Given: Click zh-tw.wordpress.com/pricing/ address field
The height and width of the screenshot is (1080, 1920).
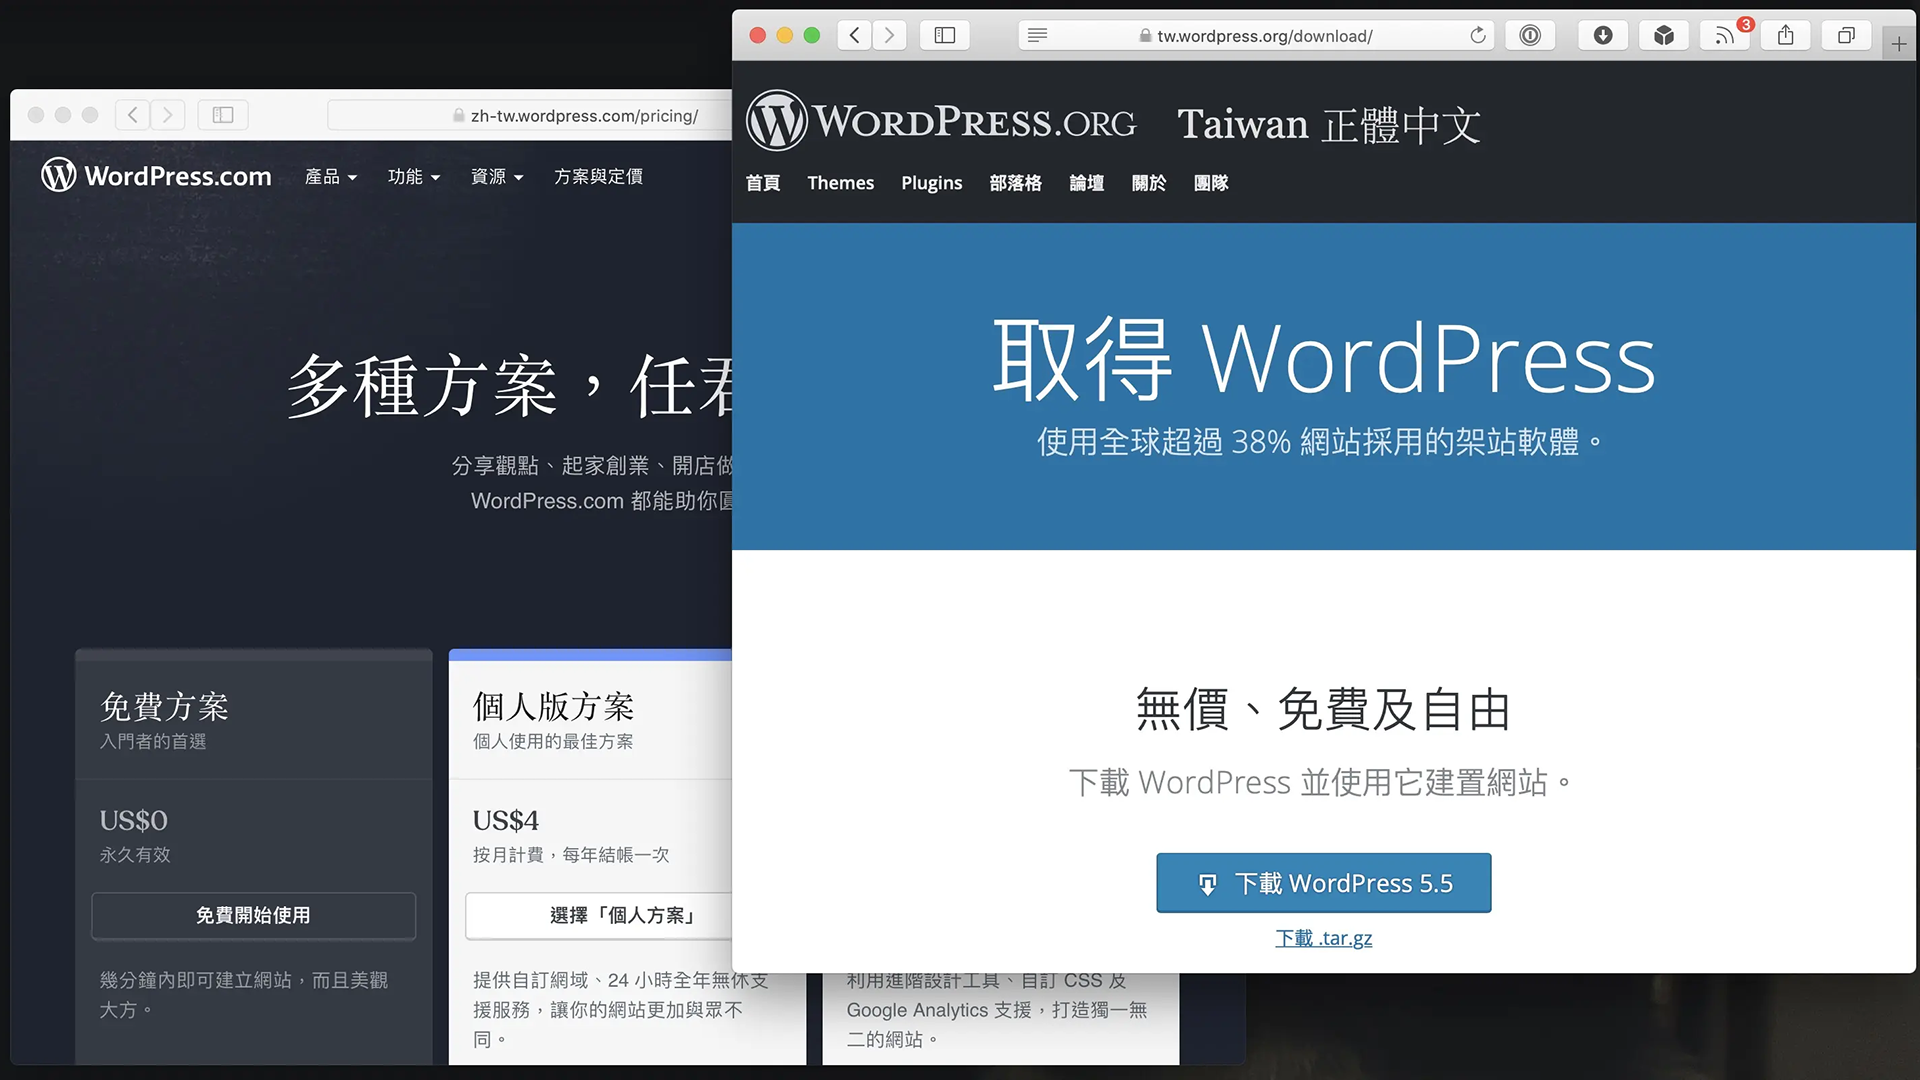Looking at the screenshot, I should (x=531, y=116).
